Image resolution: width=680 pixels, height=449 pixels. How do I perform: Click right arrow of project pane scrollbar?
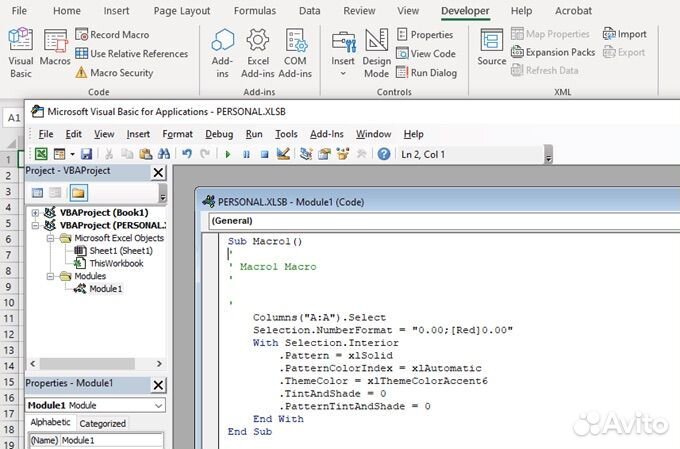[x=159, y=364]
